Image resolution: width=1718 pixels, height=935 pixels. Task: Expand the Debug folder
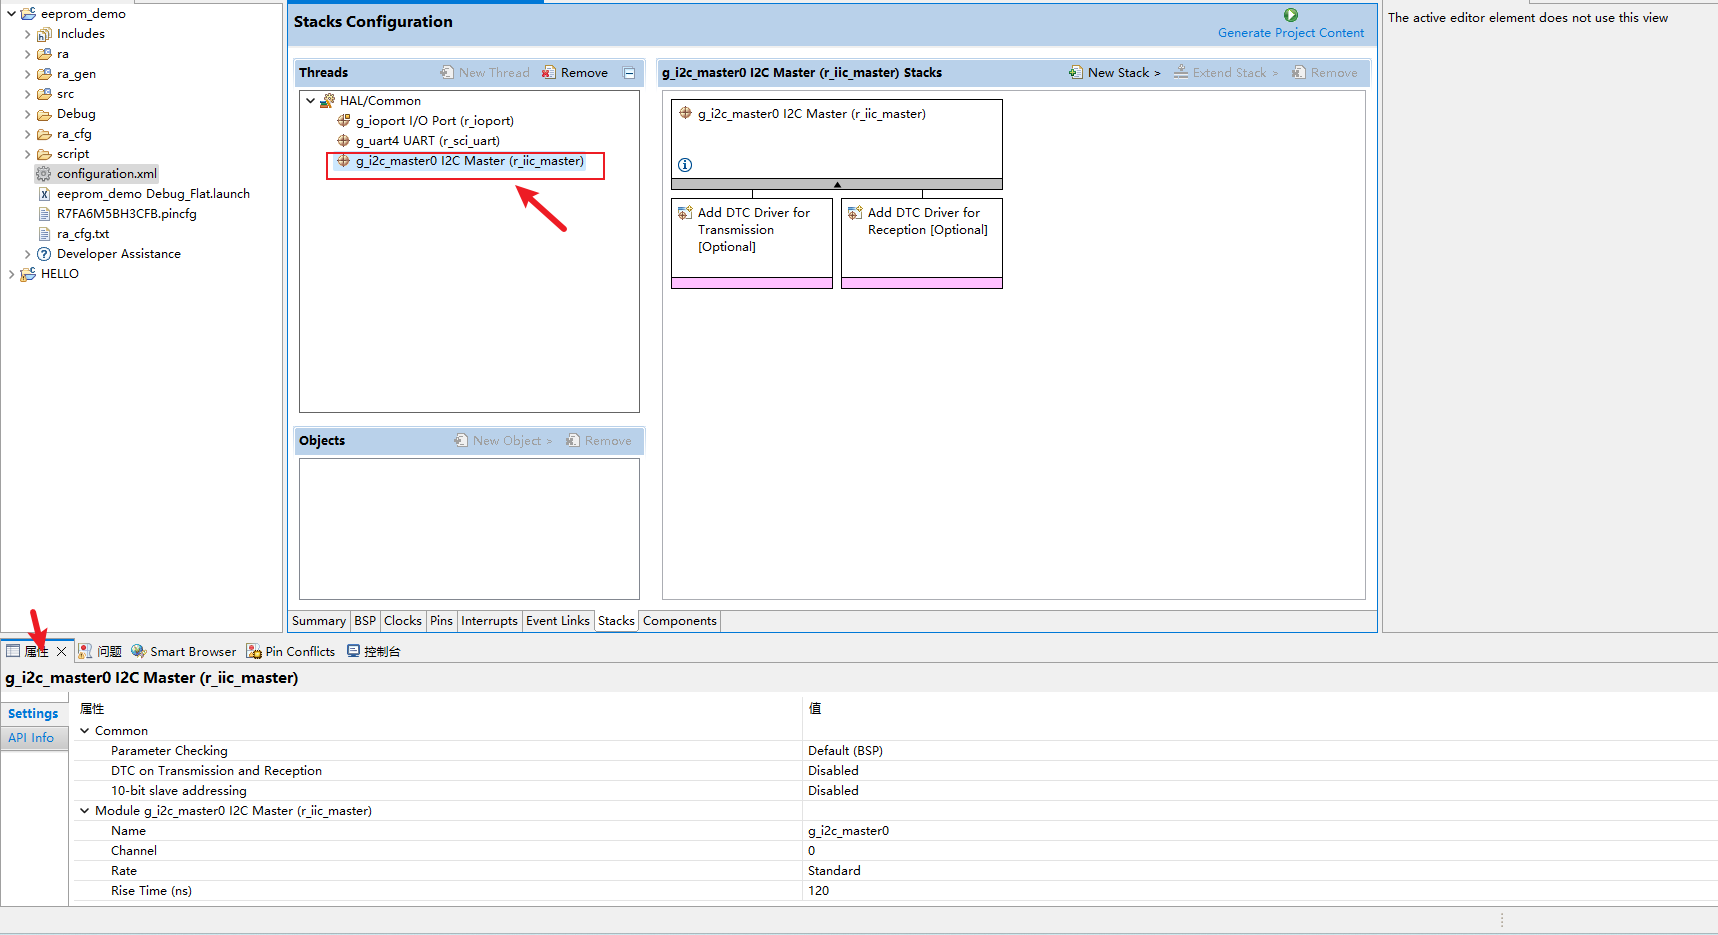coord(27,114)
